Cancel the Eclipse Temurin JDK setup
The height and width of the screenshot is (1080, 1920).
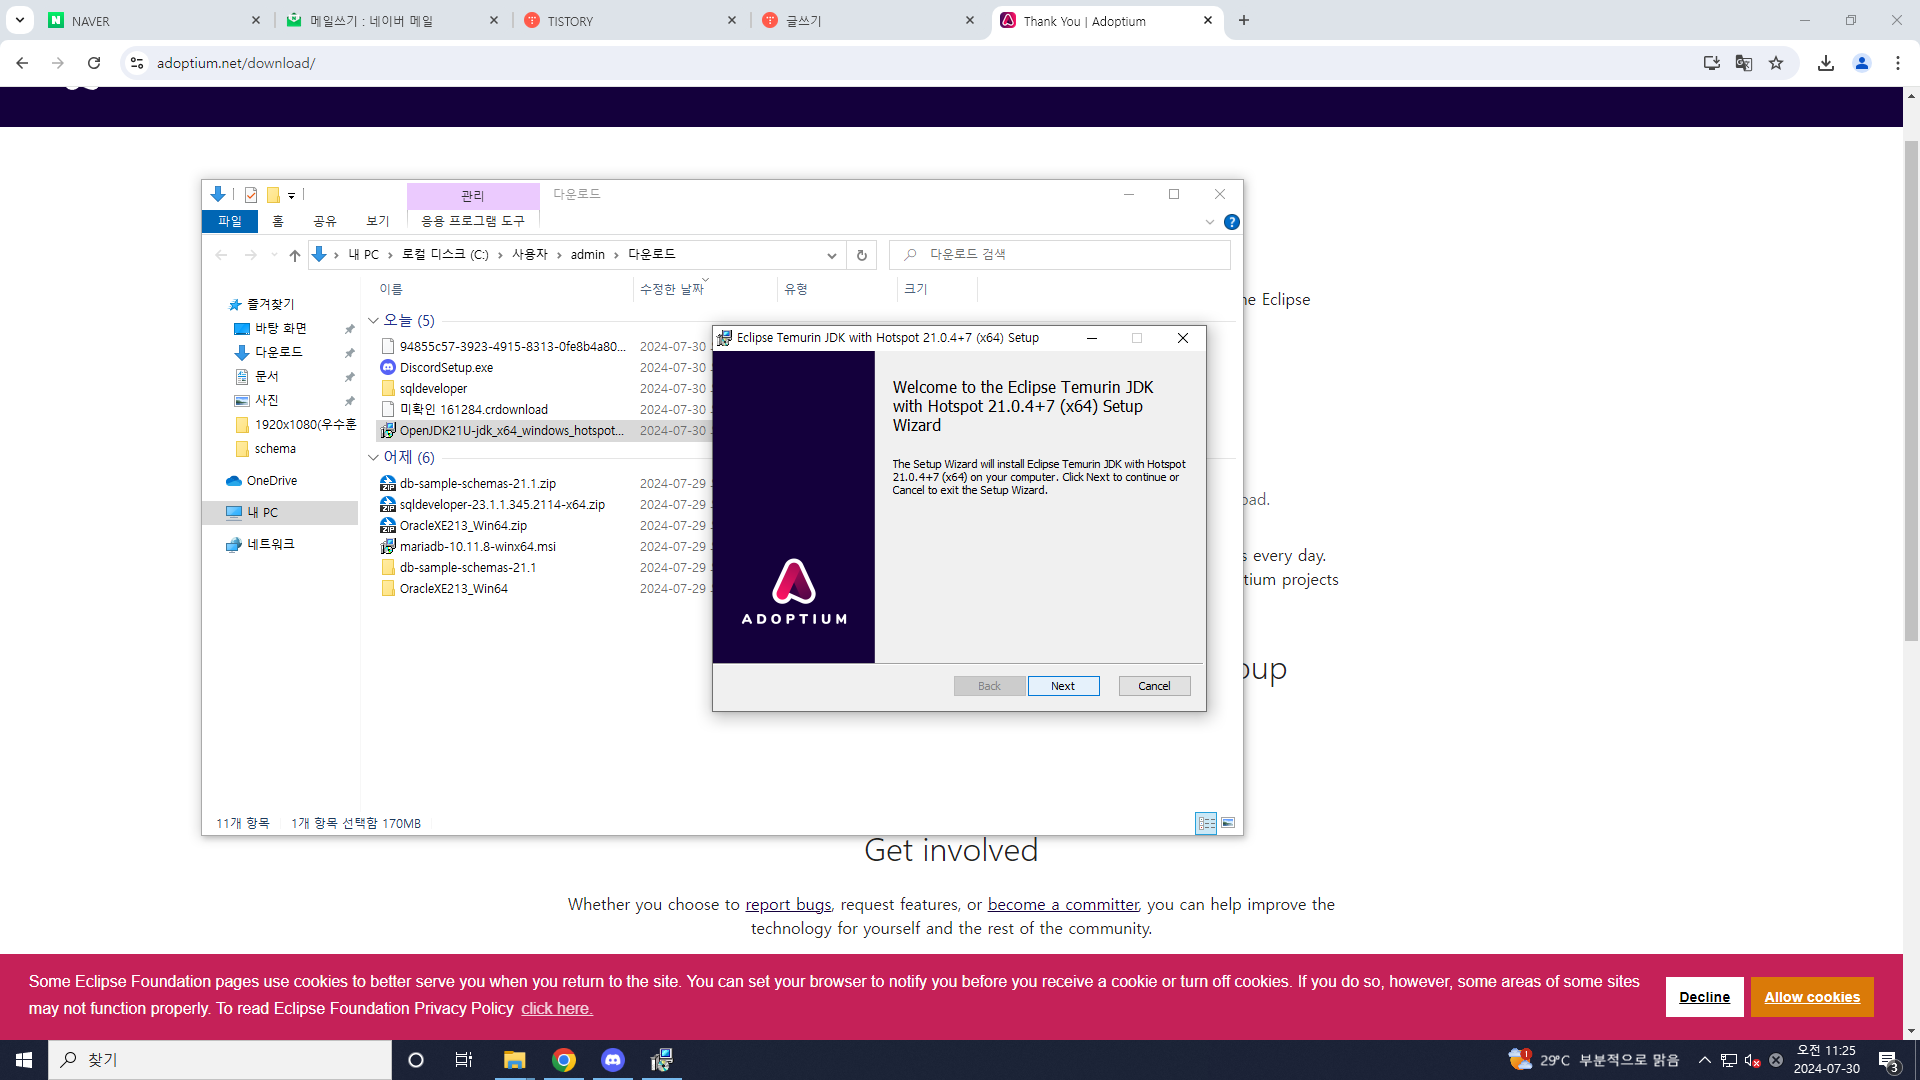(1154, 686)
